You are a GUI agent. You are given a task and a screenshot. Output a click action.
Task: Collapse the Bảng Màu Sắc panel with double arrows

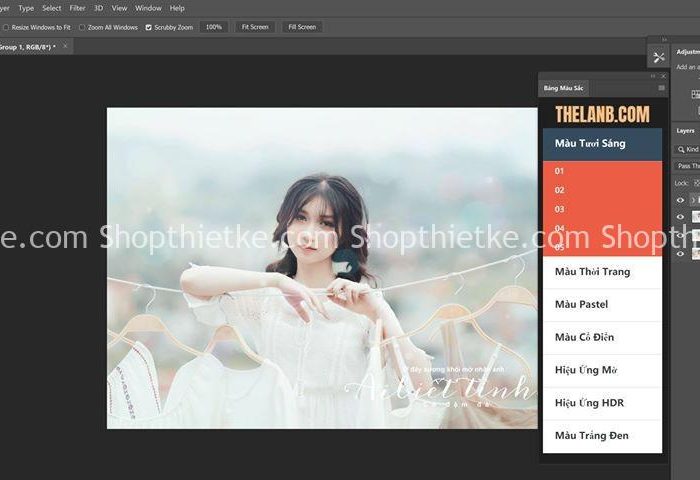click(x=653, y=76)
